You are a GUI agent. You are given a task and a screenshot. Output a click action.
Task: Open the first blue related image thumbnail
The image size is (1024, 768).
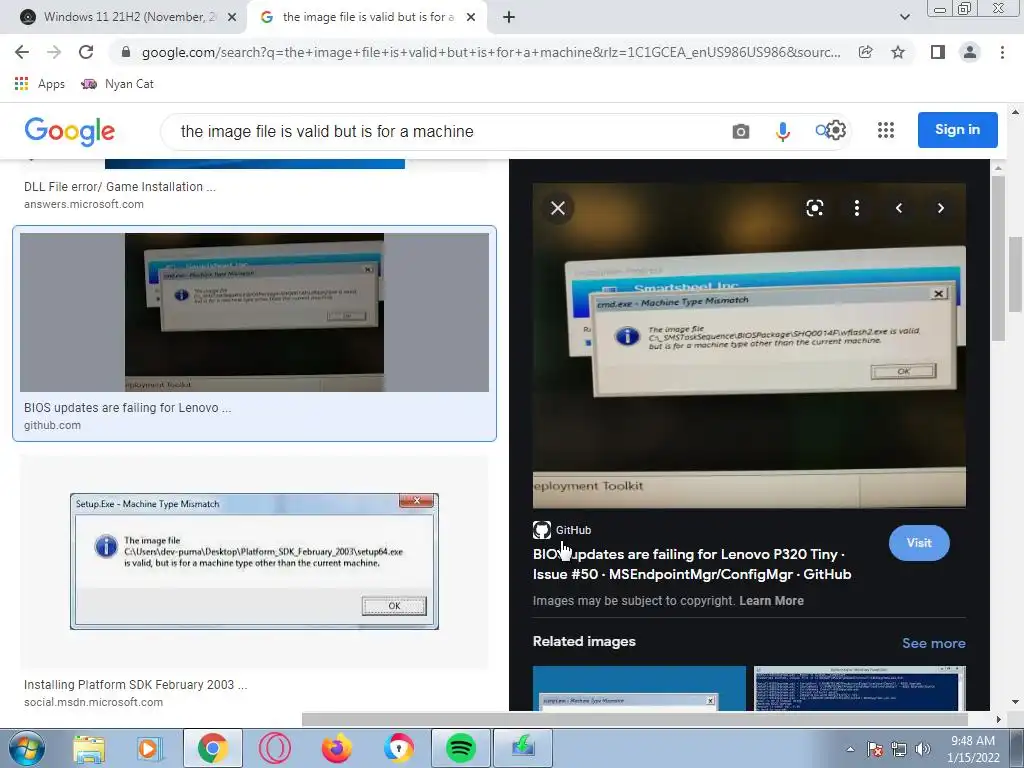point(639,688)
